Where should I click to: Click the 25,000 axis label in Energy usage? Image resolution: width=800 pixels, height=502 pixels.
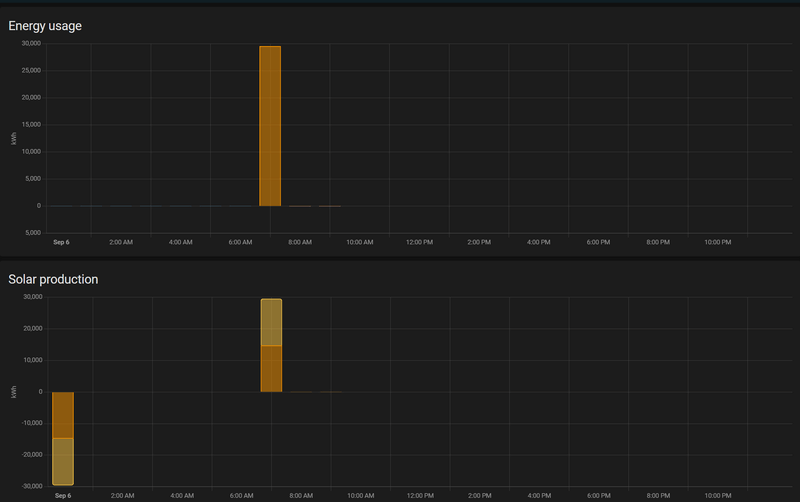(31, 70)
